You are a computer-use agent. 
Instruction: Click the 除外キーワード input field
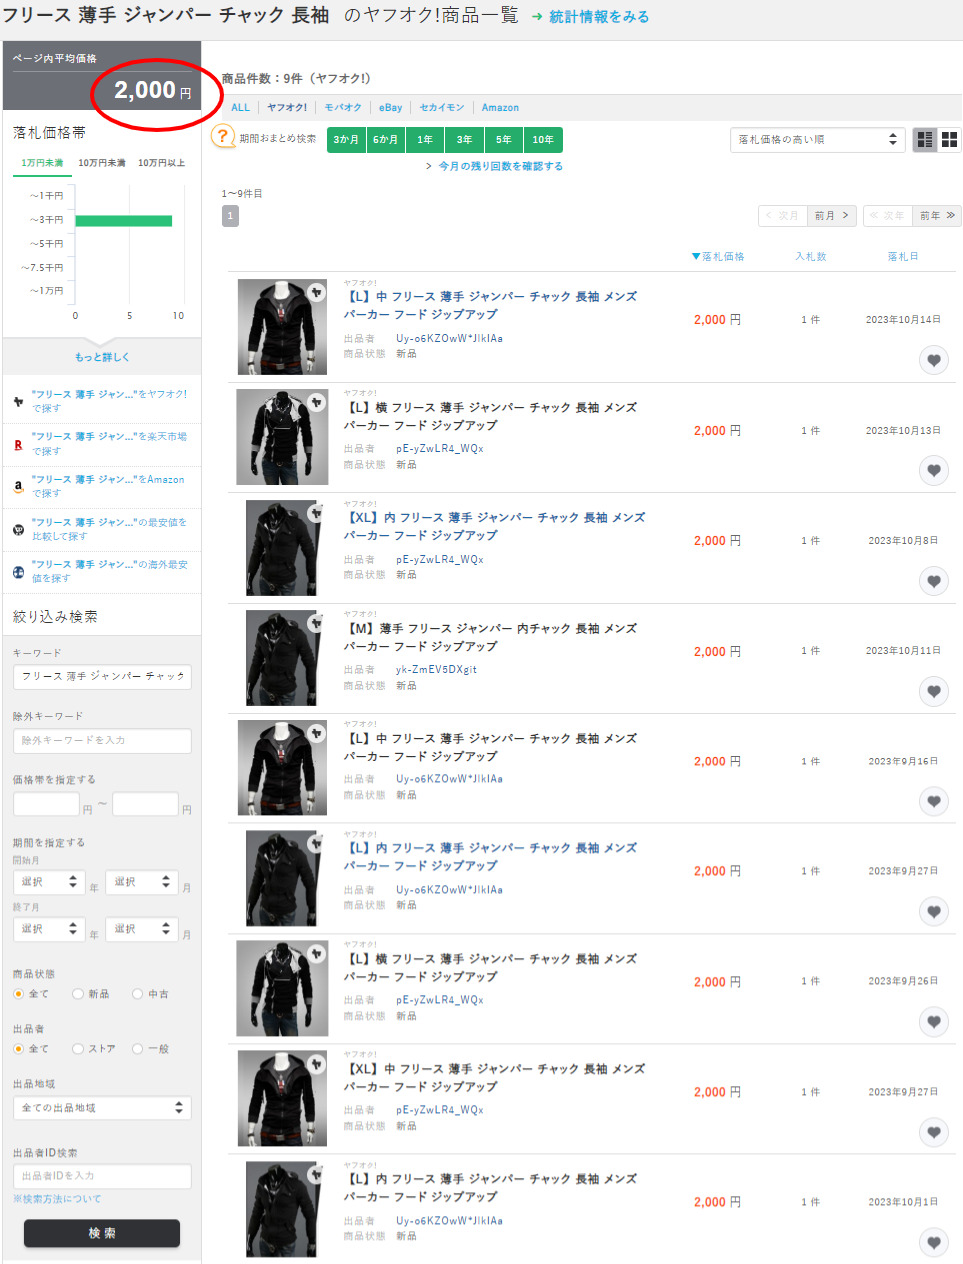[x=102, y=741]
